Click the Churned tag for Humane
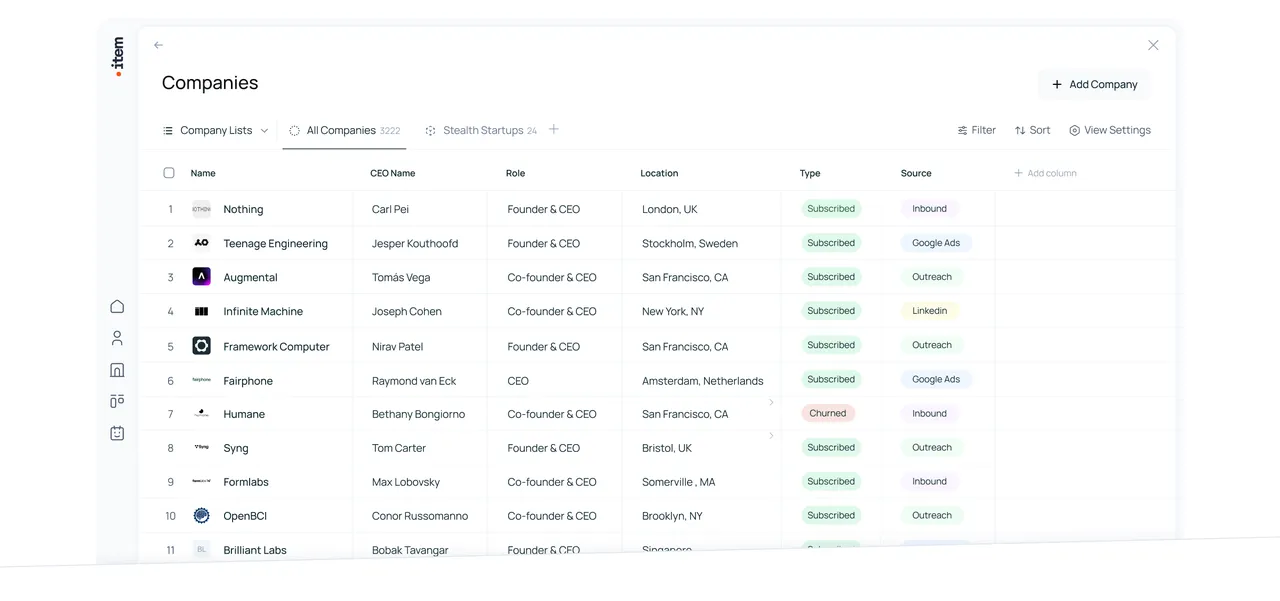1280x601 pixels. coord(828,413)
